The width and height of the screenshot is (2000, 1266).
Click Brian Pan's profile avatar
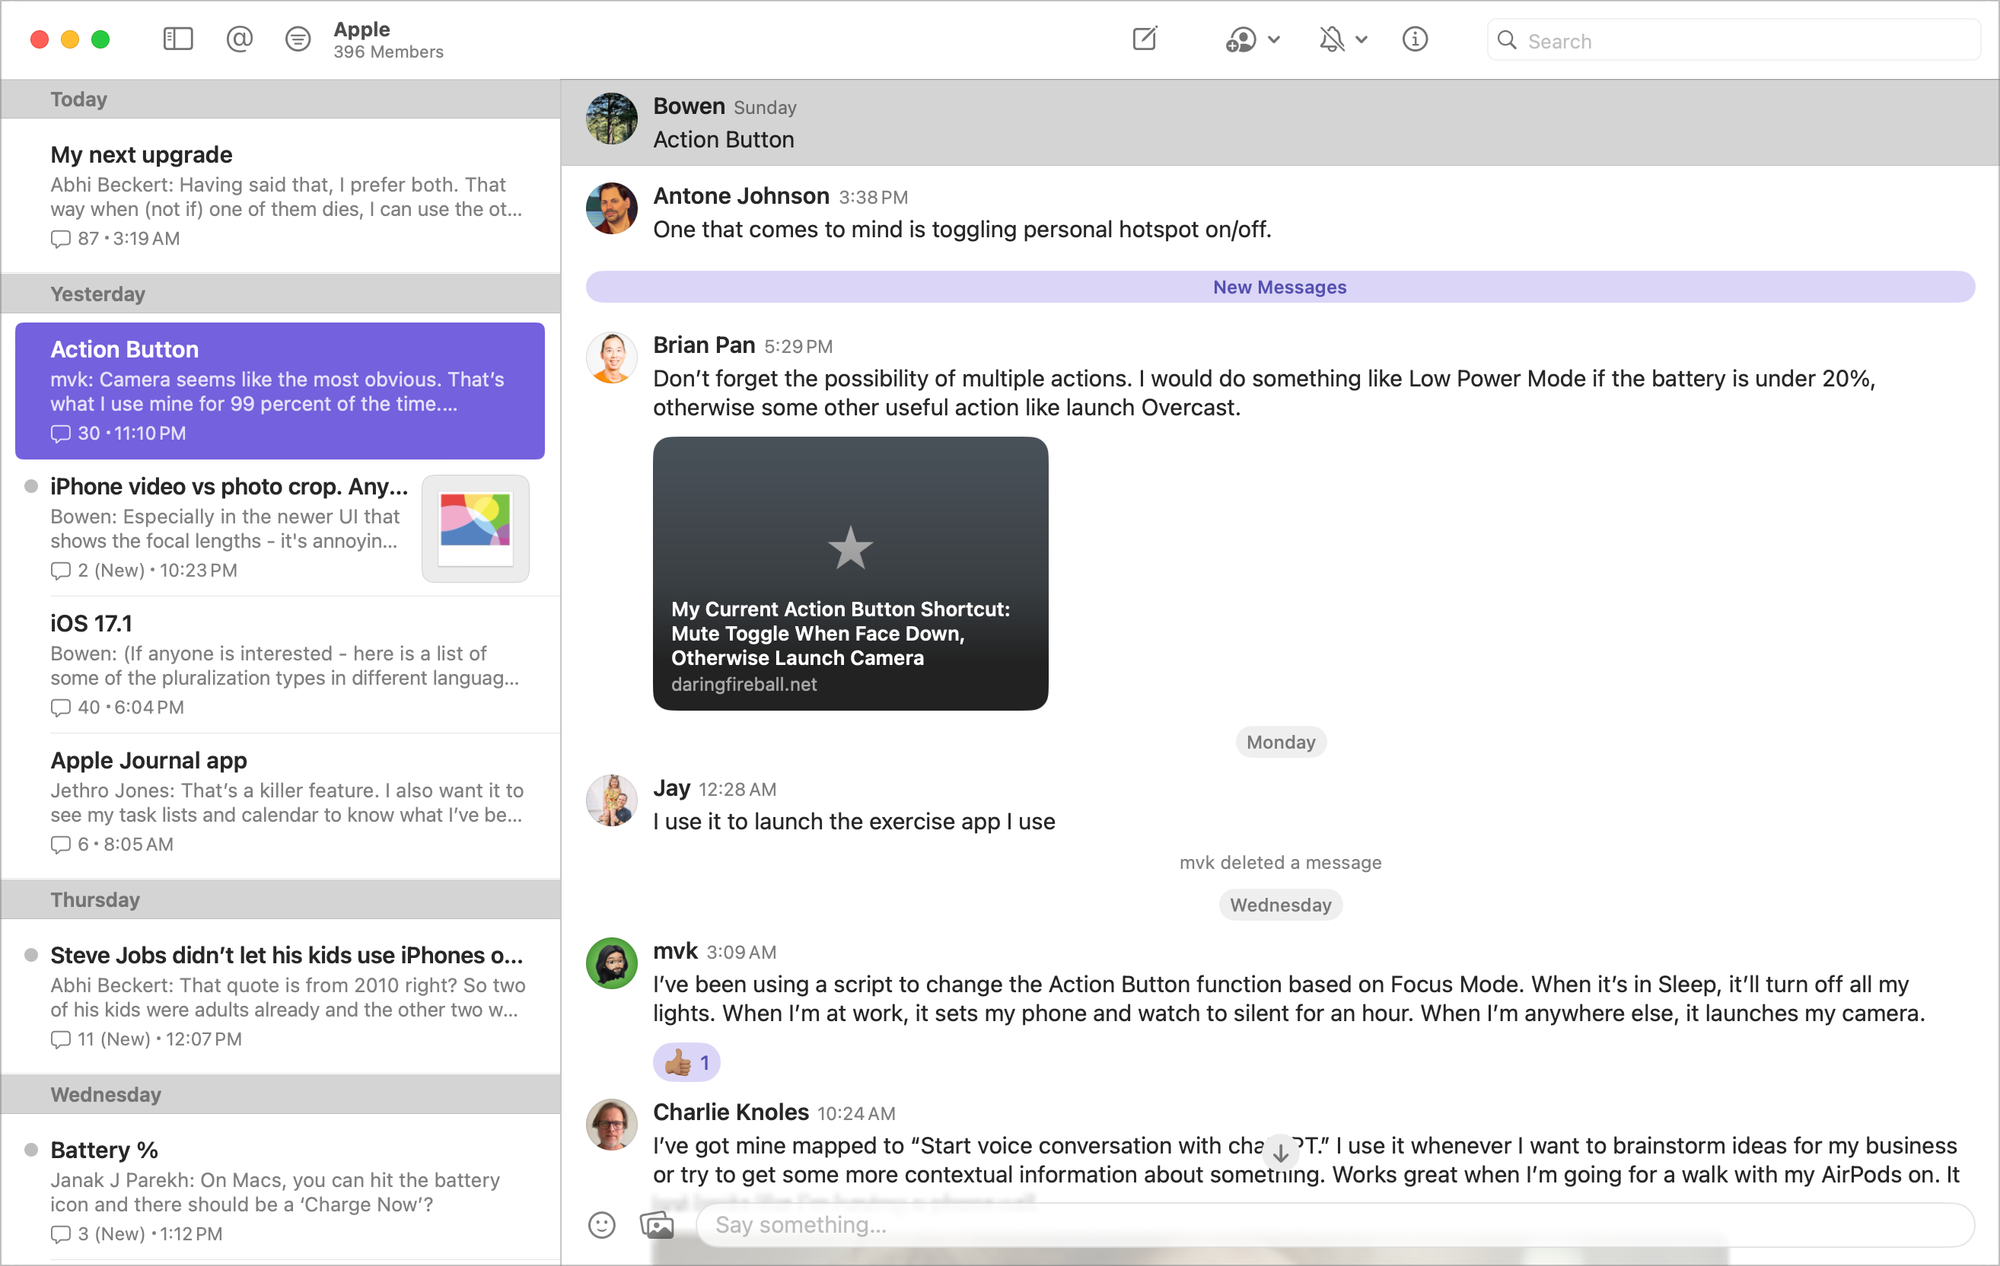(611, 357)
